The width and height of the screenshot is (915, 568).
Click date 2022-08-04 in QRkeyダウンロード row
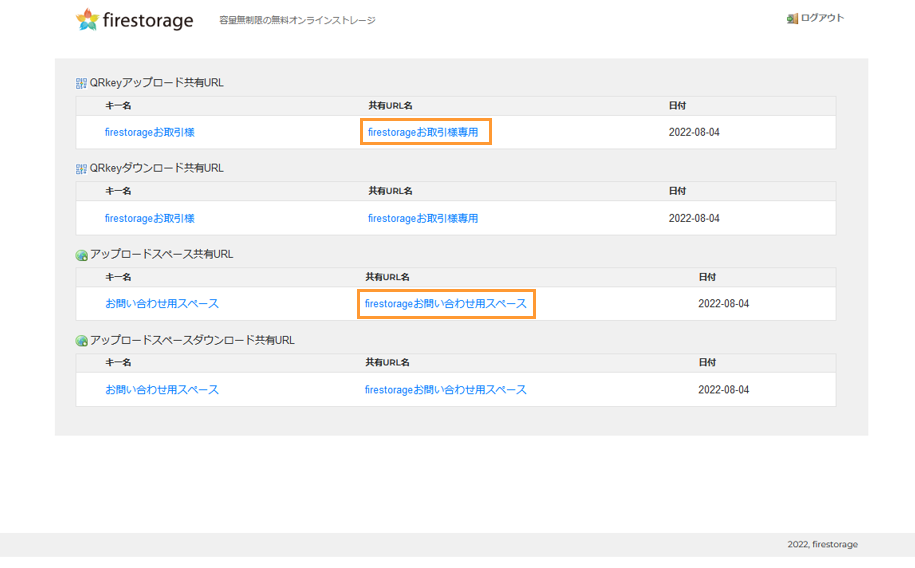(694, 218)
